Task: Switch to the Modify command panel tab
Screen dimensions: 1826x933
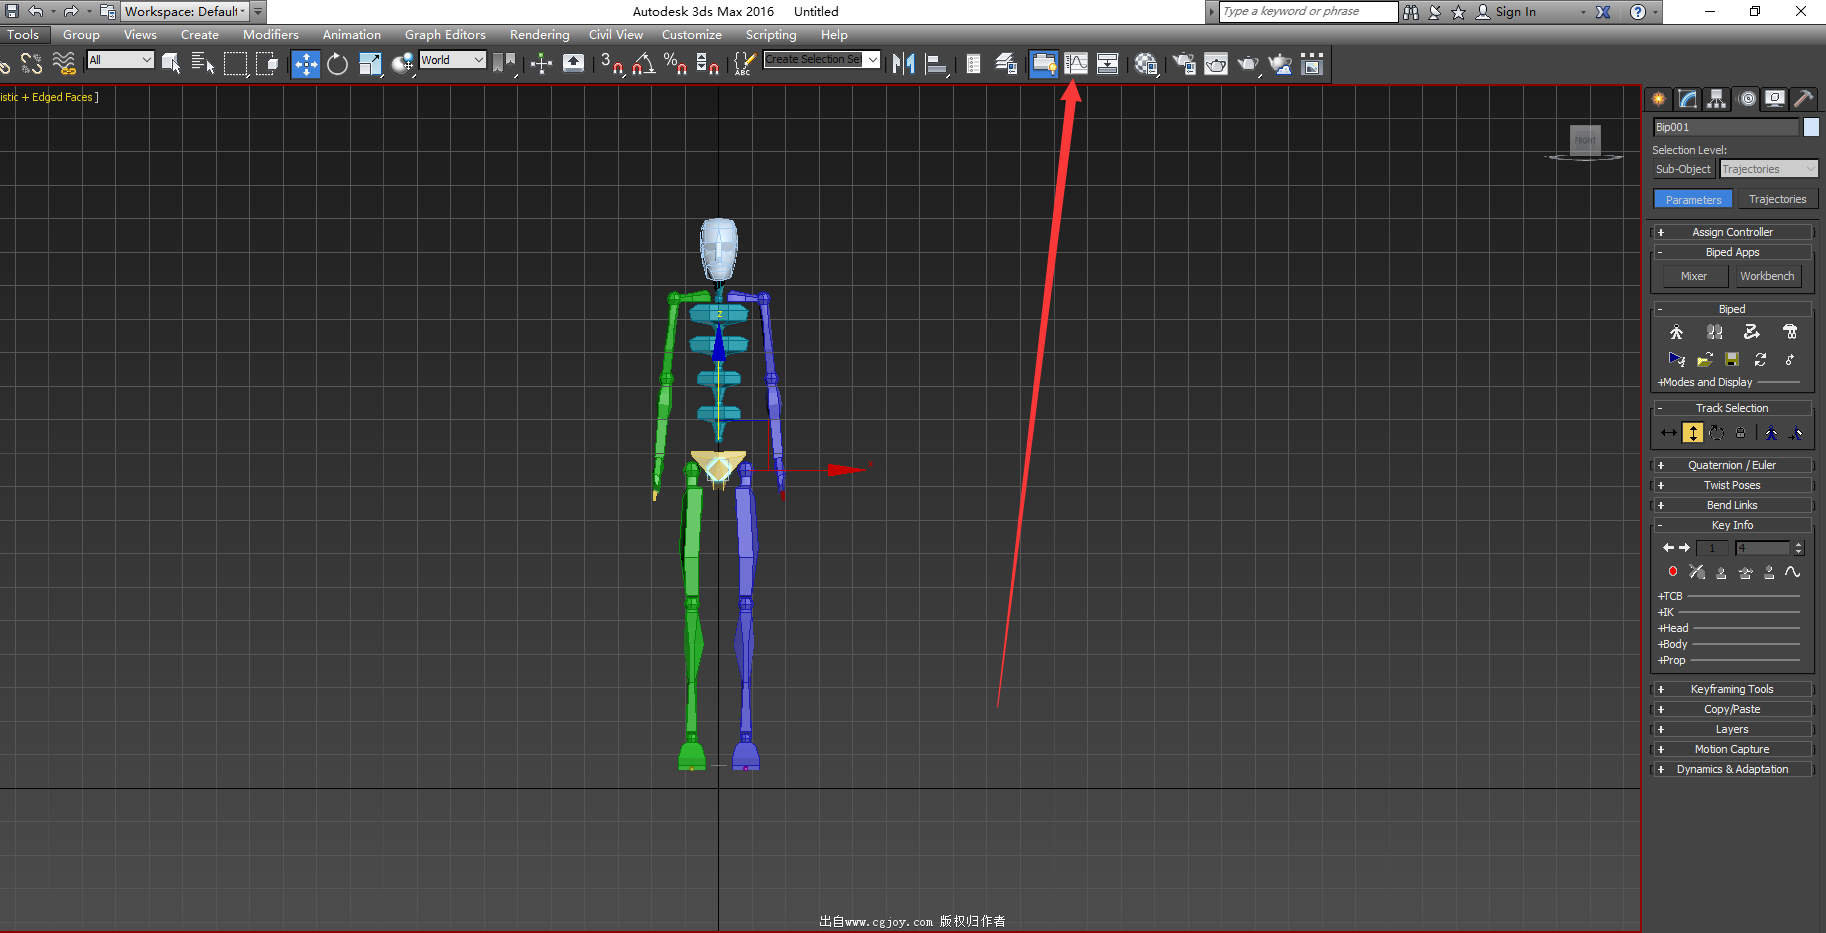Action: (x=1688, y=98)
